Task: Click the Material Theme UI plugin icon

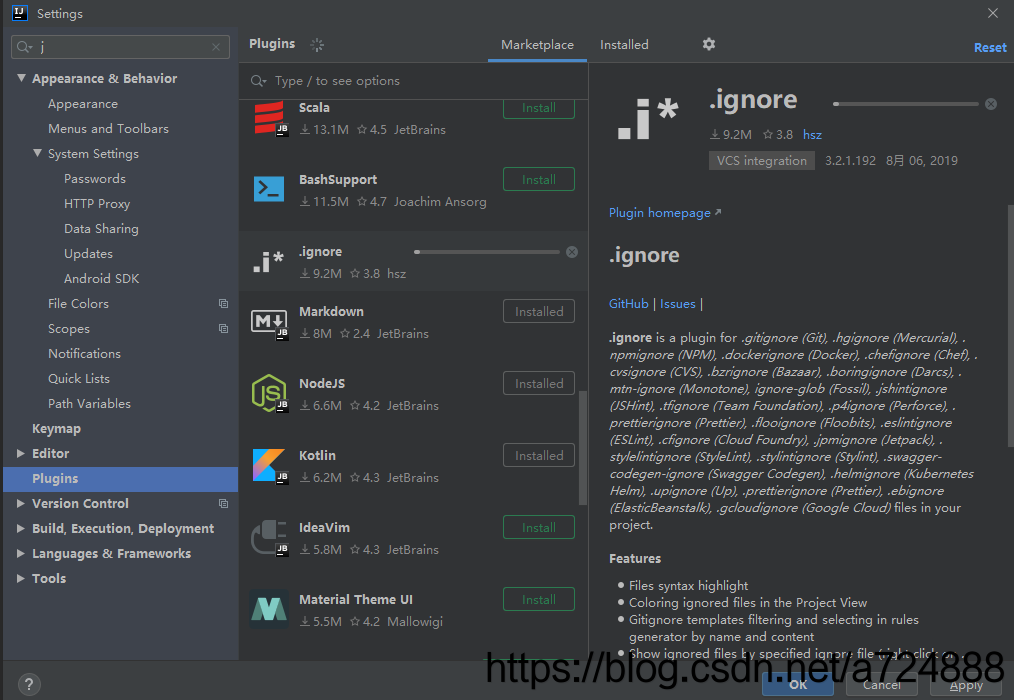Action: (x=269, y=609)
